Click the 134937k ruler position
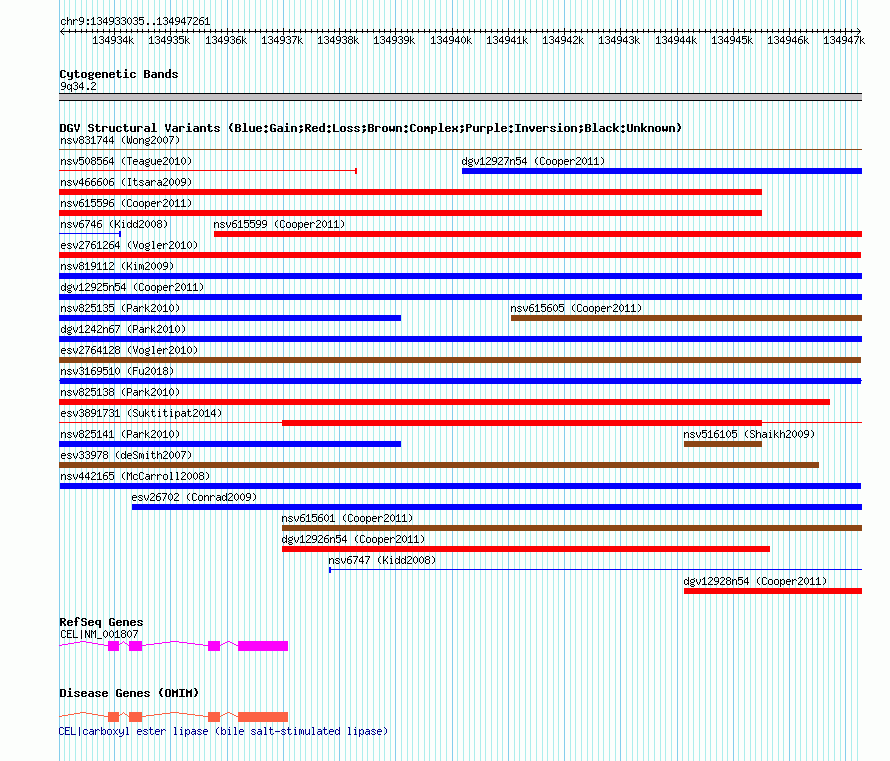The image size is (890, 761). click(282, 40)
